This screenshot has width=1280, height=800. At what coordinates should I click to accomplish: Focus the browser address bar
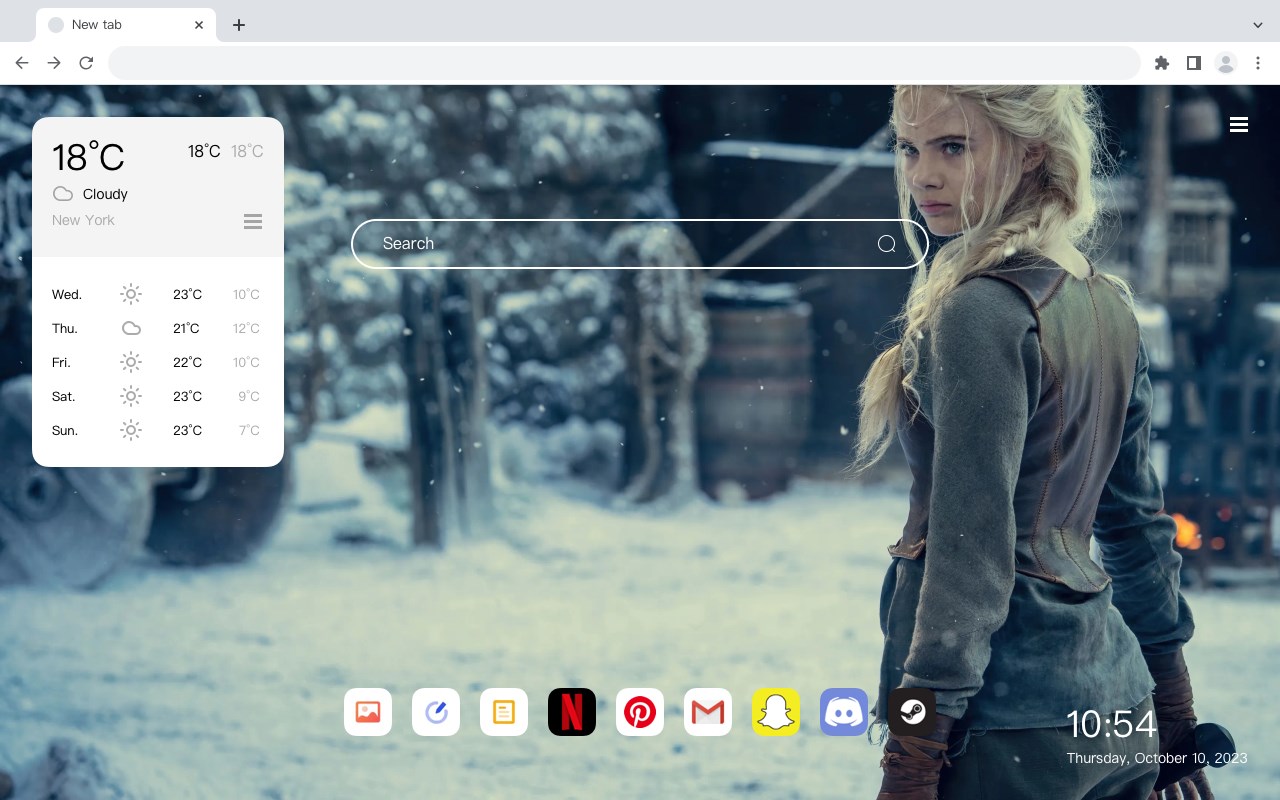point(624,63)
